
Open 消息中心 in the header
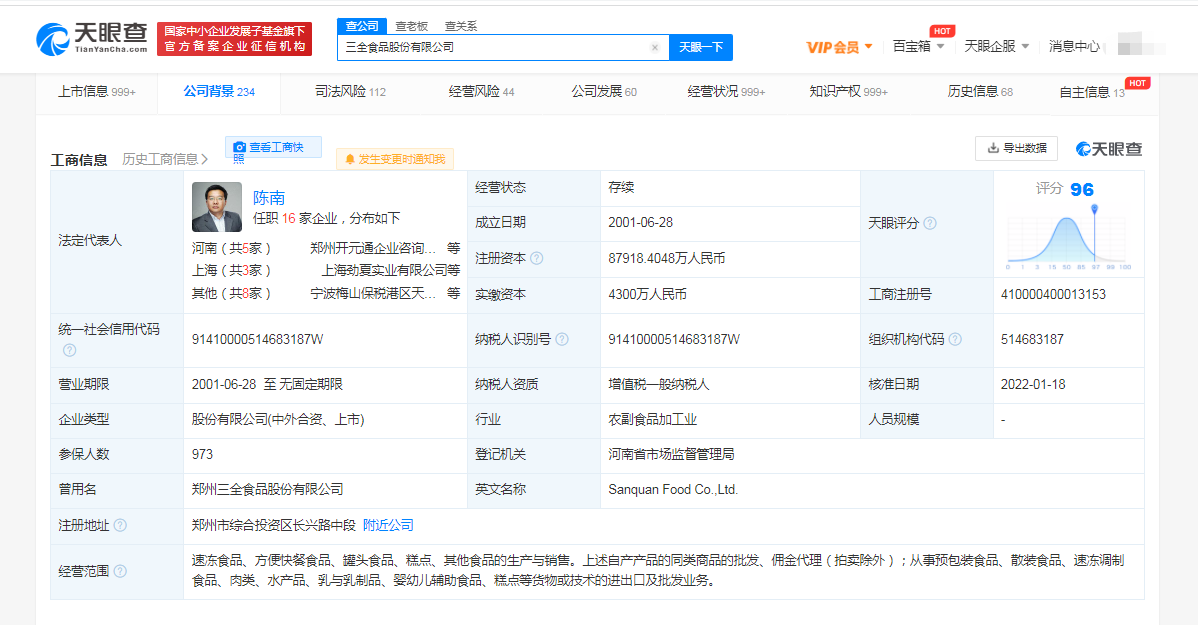coord(1074,47)
